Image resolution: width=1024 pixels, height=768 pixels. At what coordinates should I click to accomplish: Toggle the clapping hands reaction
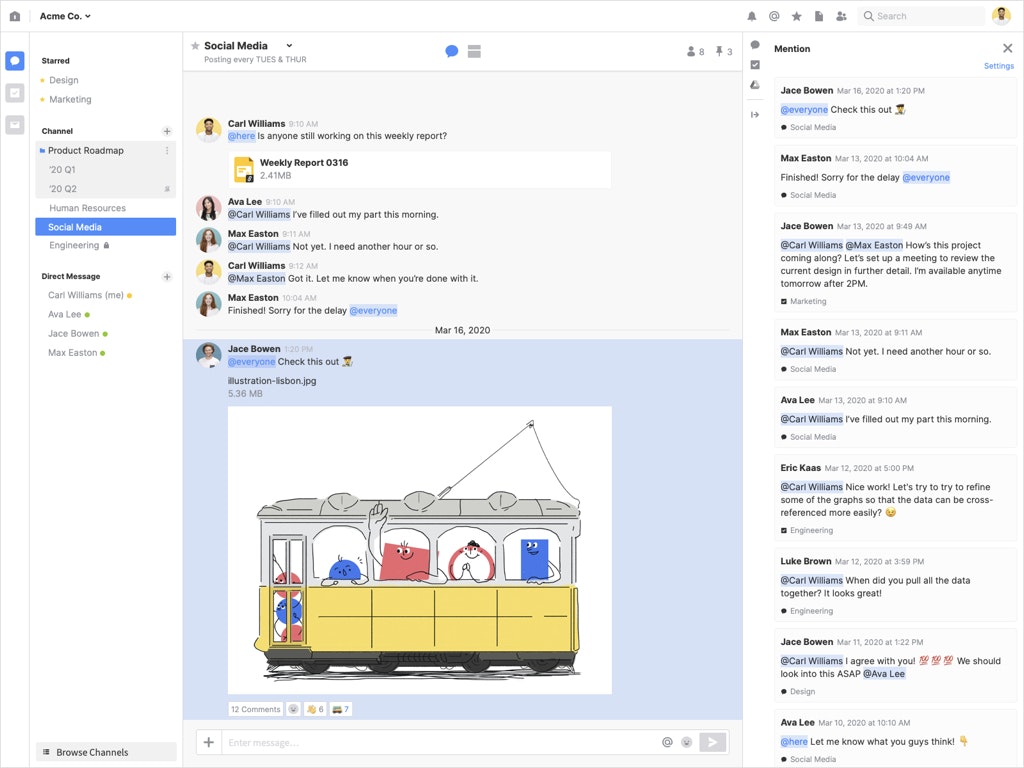315,709
